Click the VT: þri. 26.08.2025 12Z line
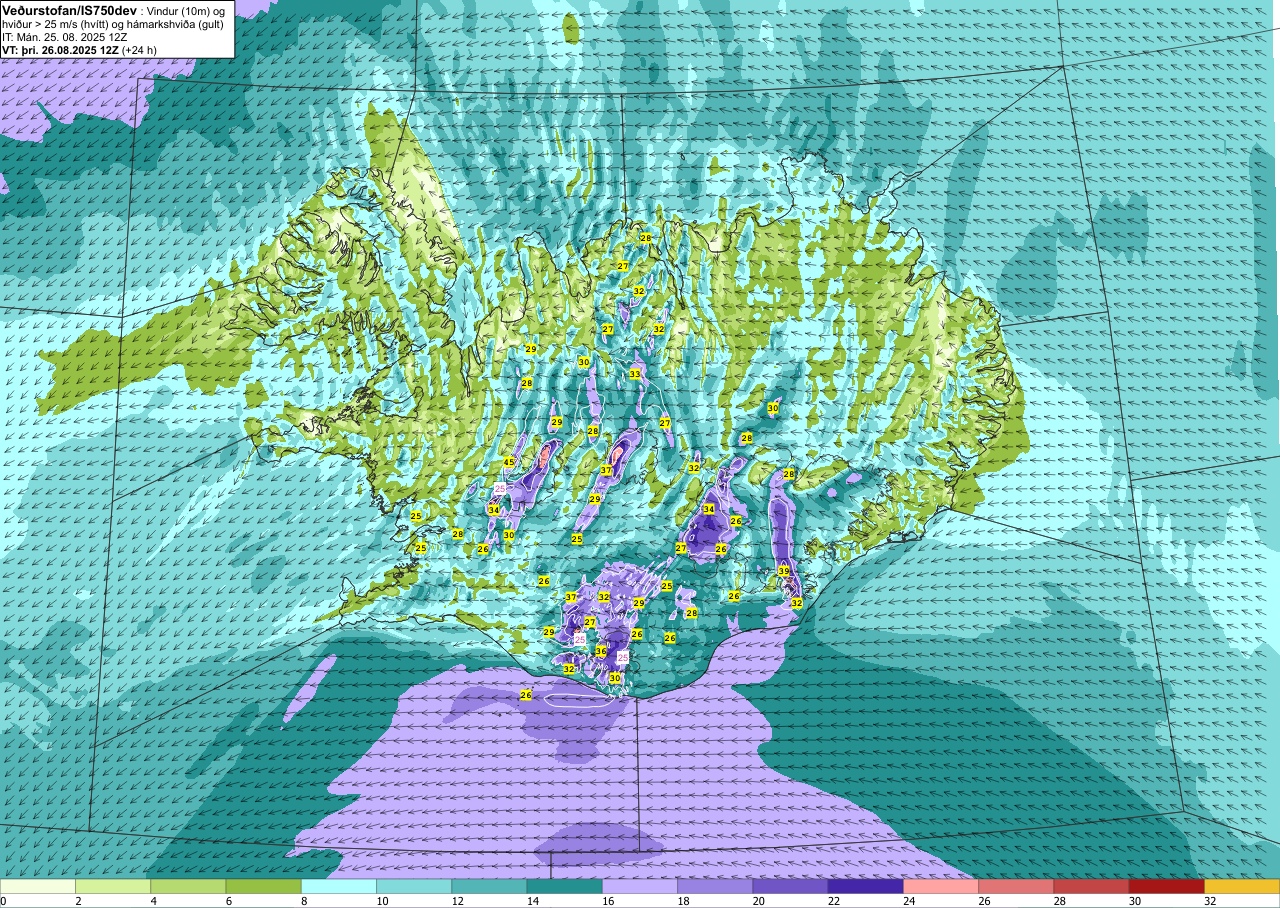 [x=79, y=50]
